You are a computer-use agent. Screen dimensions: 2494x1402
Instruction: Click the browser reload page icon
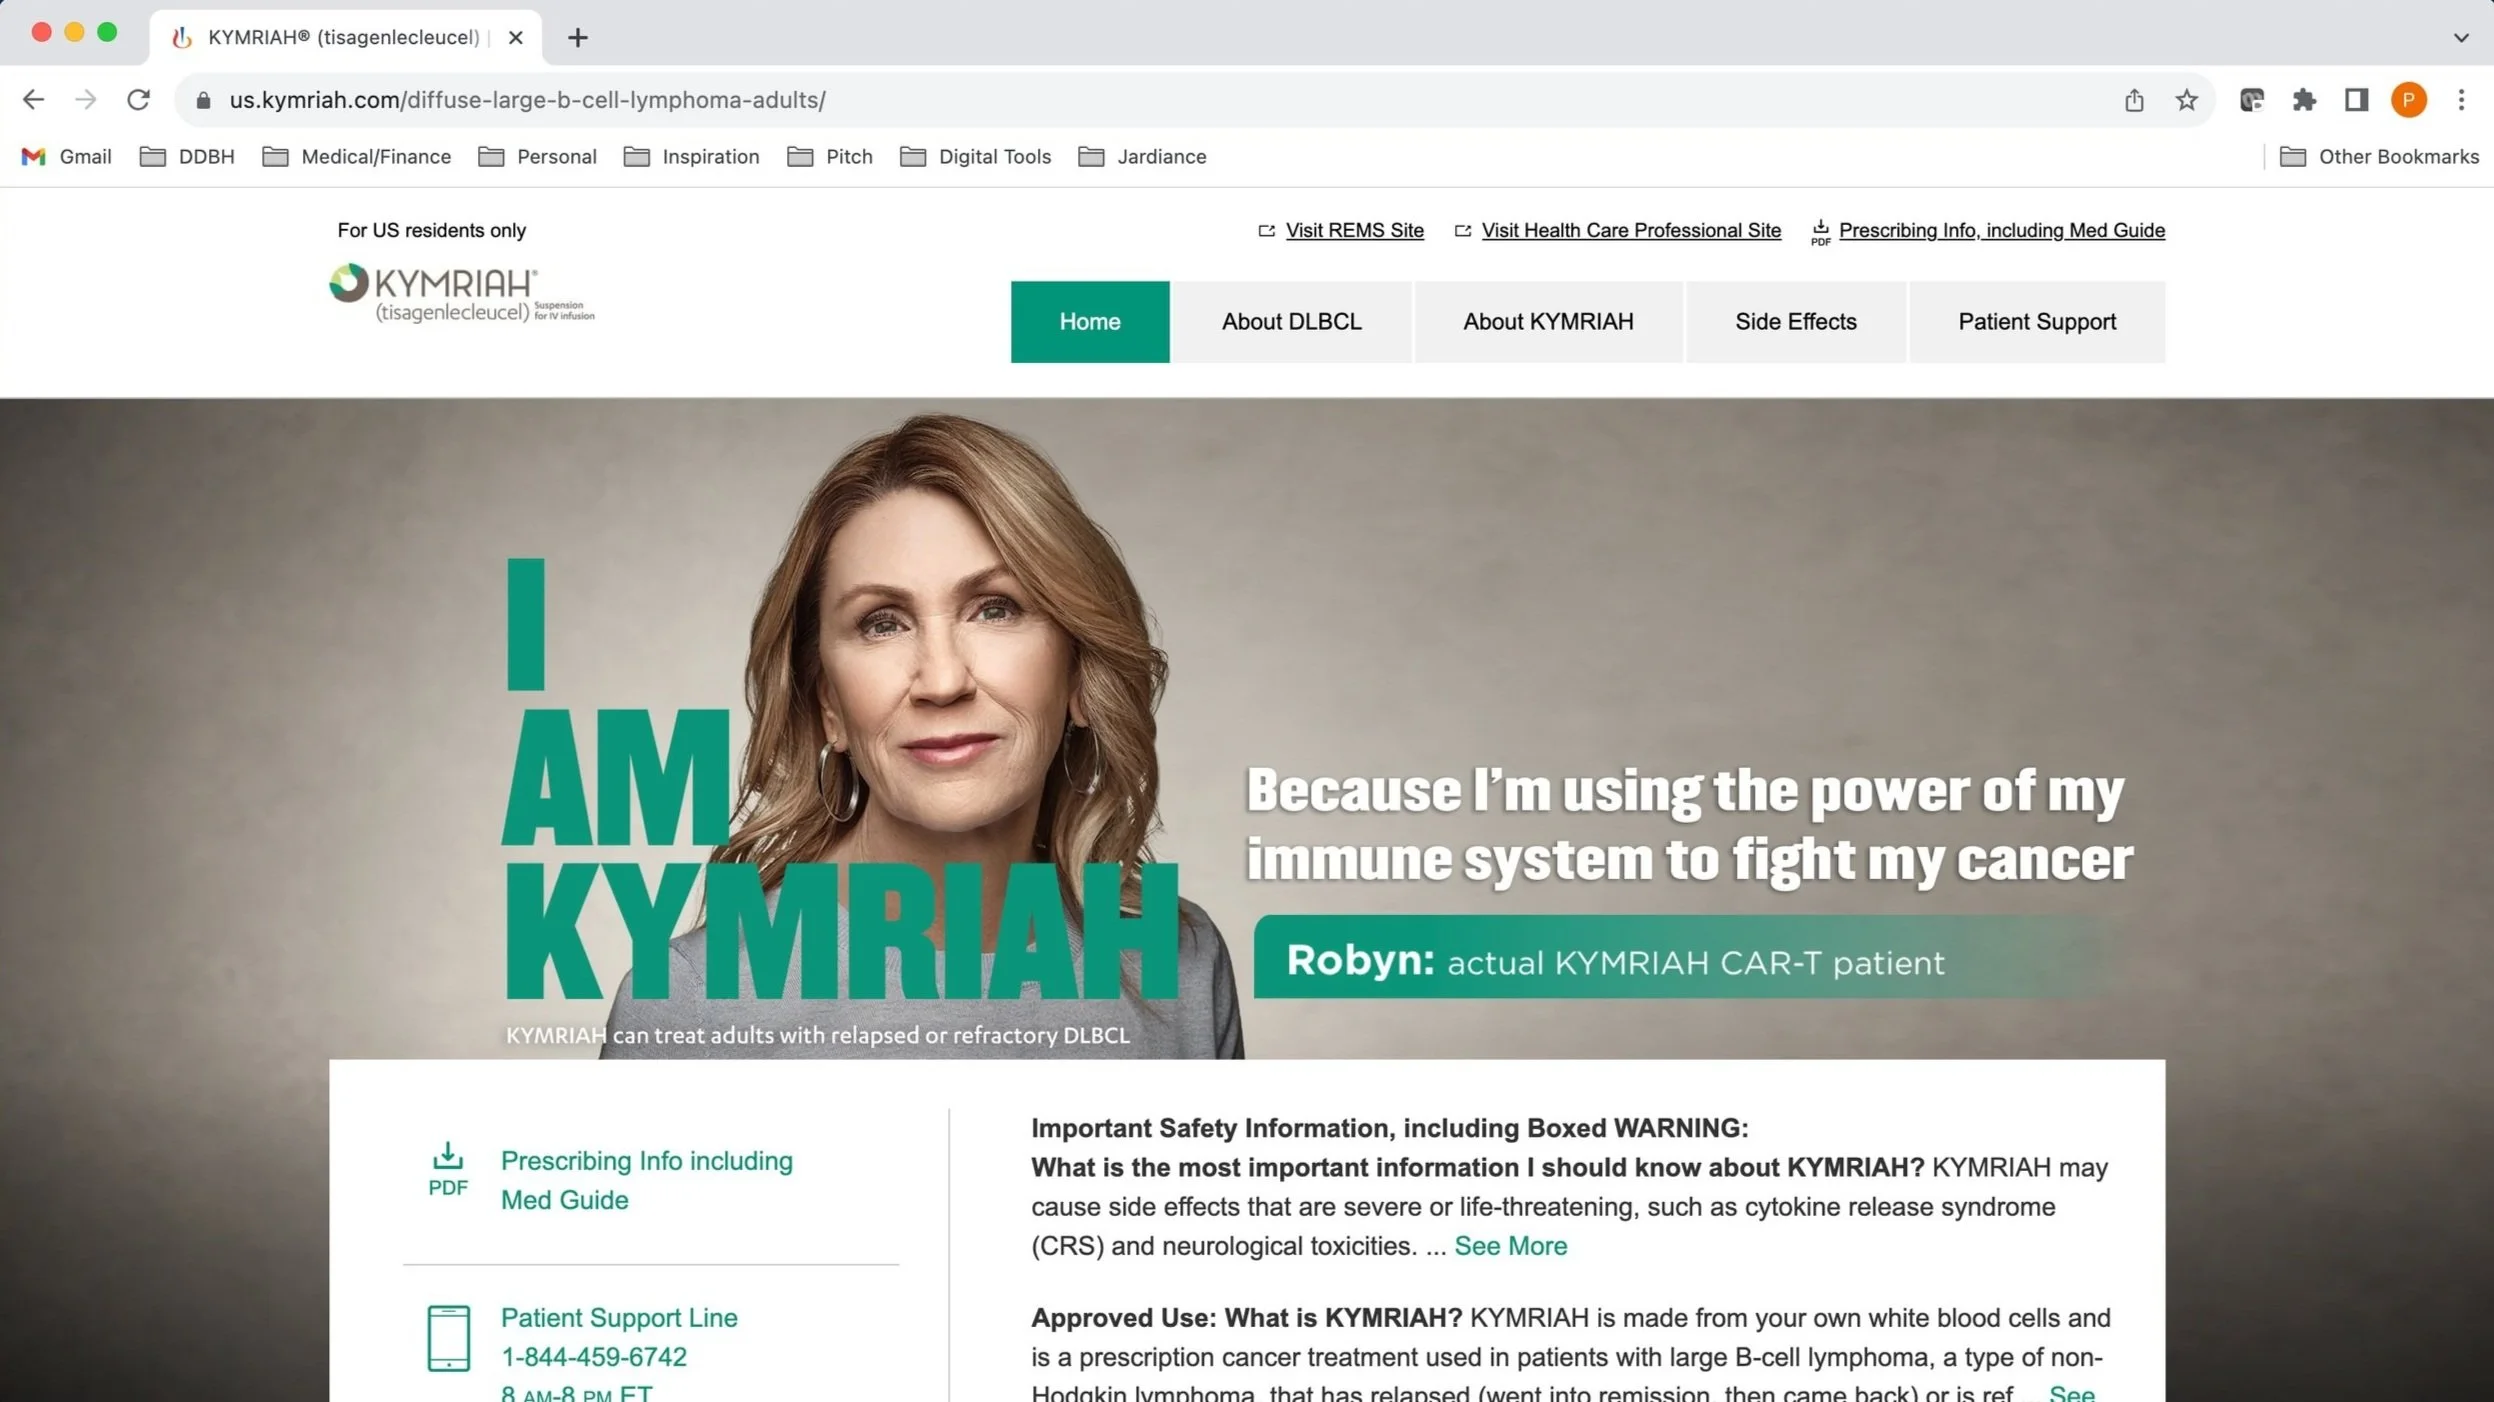pos(138,100)
